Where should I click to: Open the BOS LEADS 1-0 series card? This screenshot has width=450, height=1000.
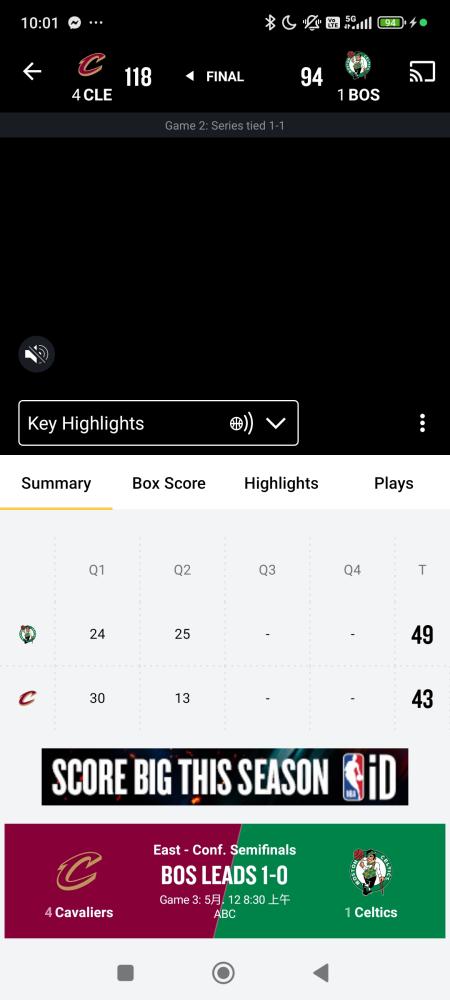(225, 881)
